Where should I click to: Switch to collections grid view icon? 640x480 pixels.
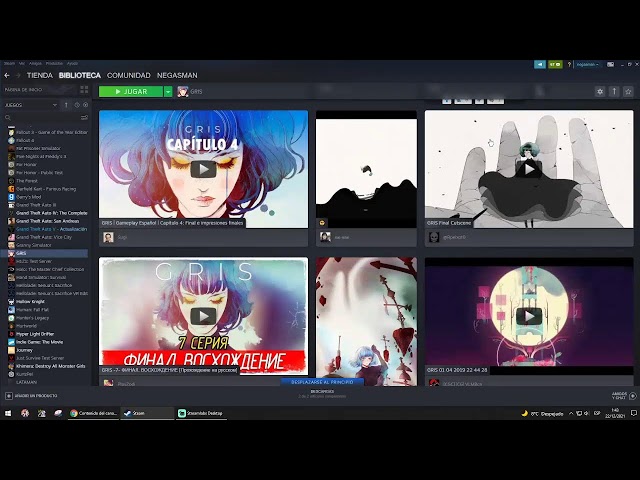(x=84, y=89)
